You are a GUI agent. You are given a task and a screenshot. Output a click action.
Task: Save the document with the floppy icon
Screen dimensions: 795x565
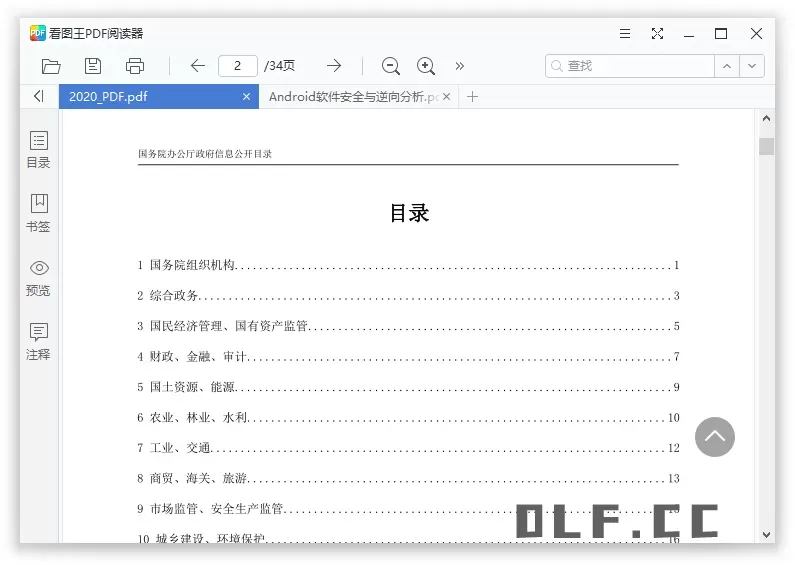pos(93,66)
